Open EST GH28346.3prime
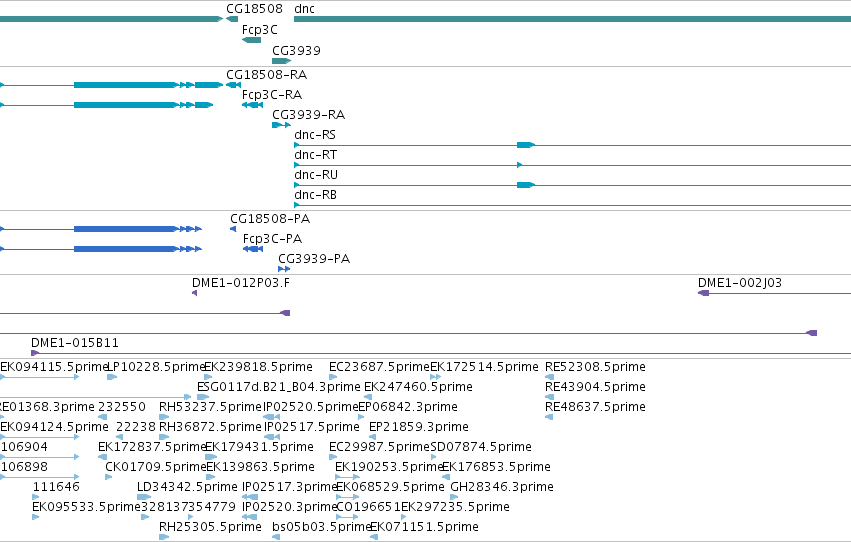851x542 pixels. click(502, 487)
